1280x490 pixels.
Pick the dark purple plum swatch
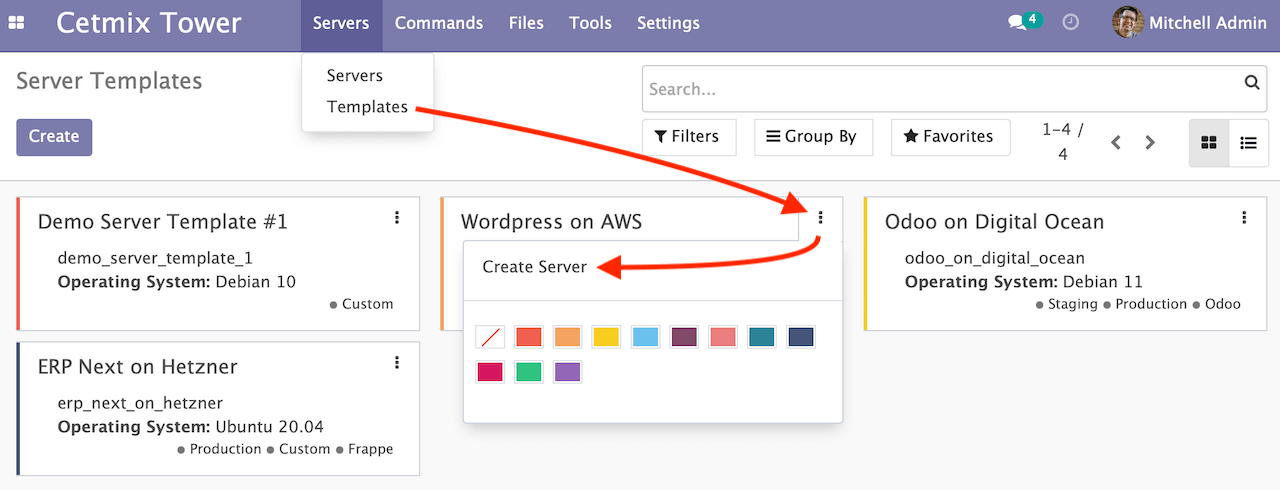[x=684, y=338]
